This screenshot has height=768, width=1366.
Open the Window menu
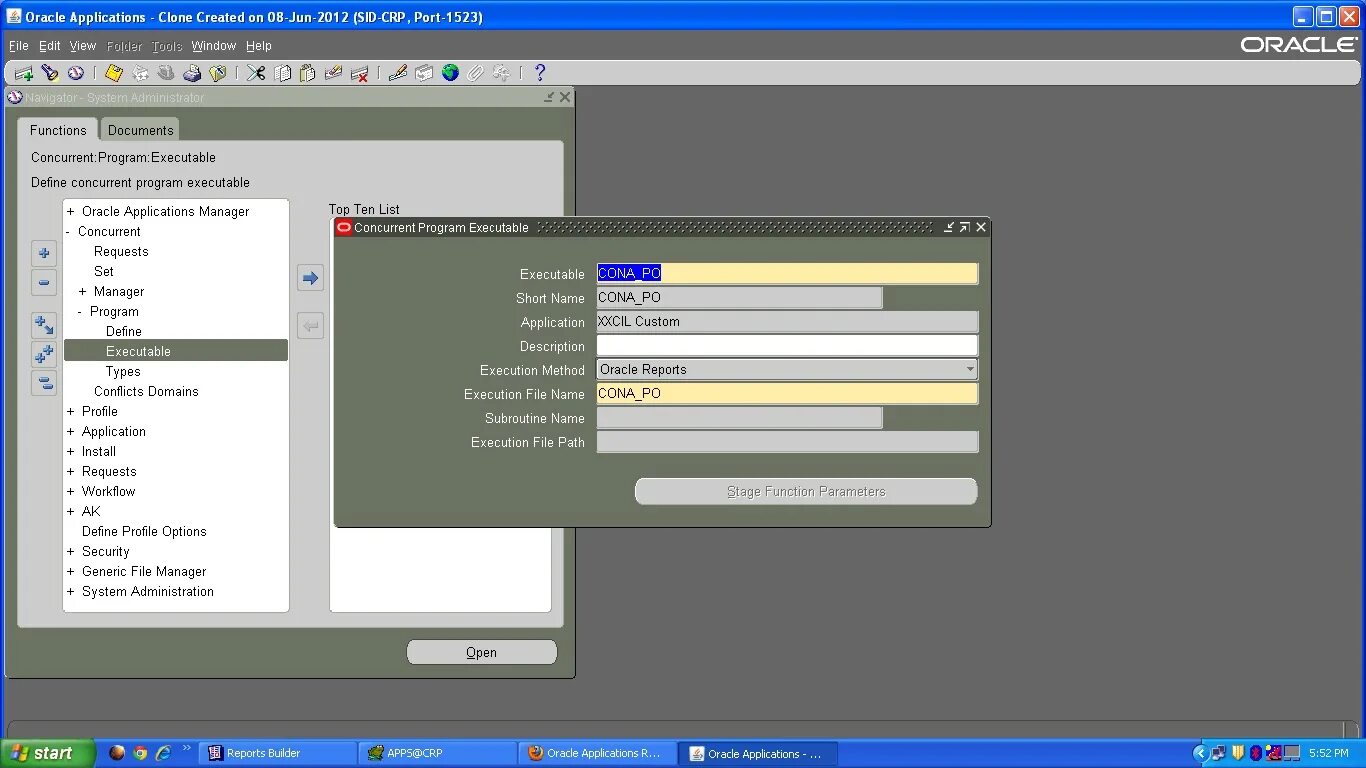tap(214, 46)
